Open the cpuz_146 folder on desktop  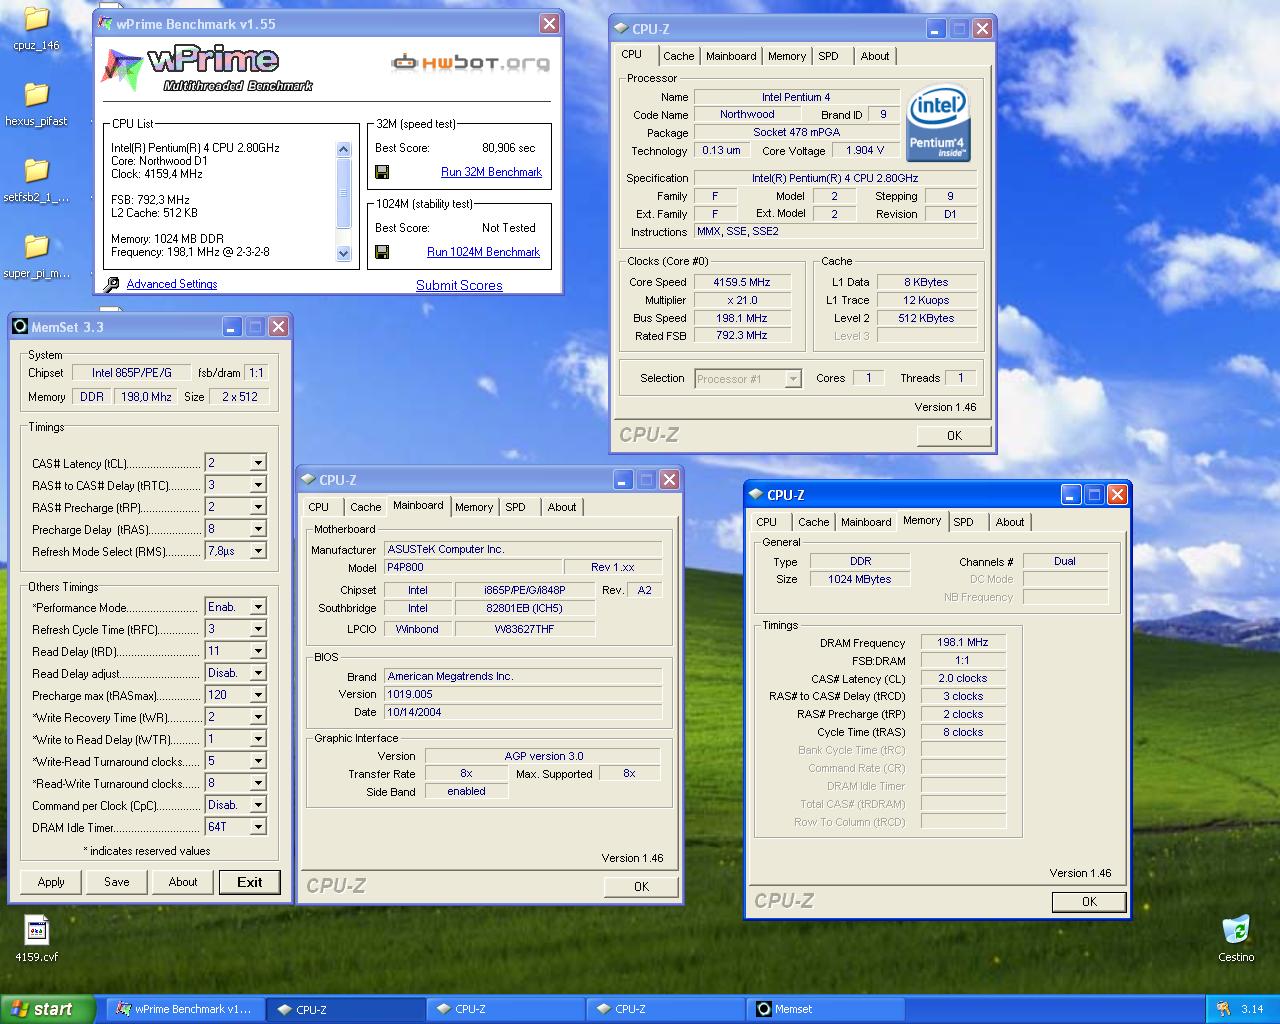pyautogui.click(x=36, y=19)
